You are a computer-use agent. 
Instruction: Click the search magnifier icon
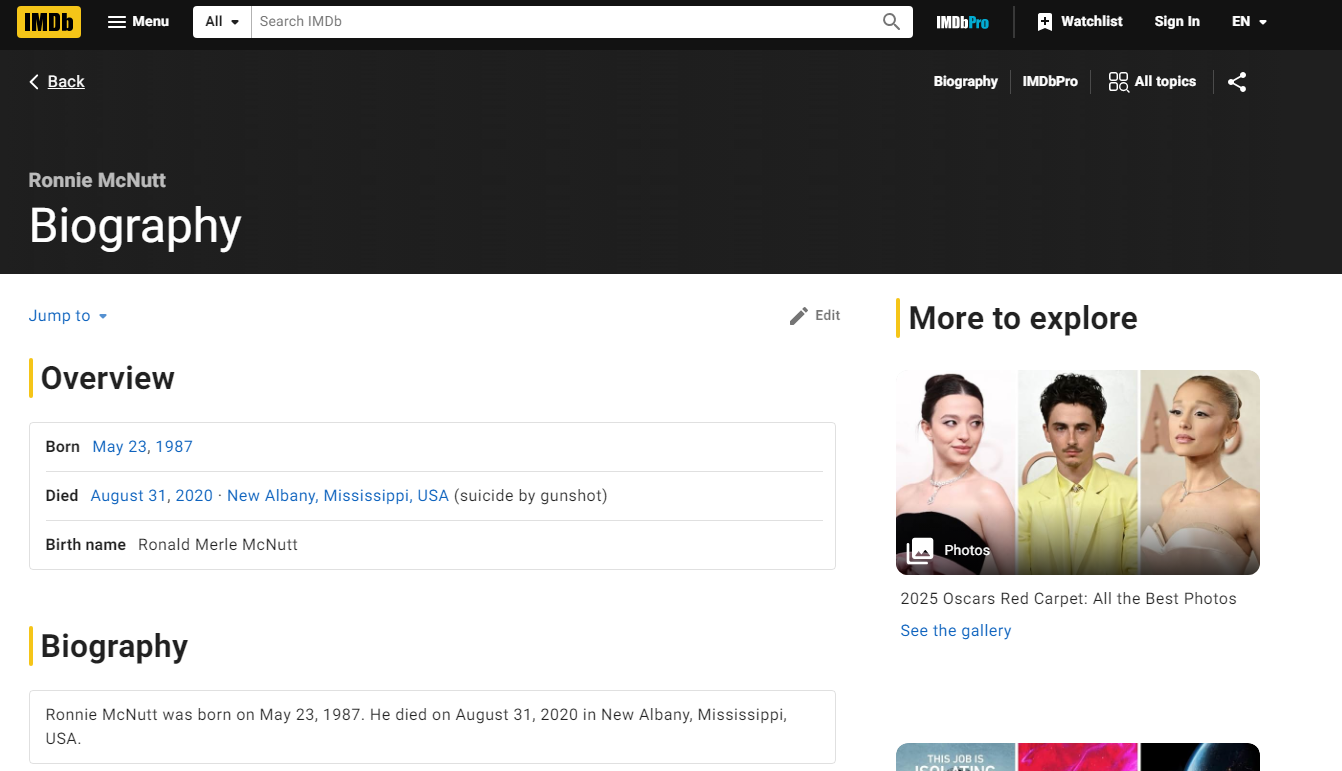click(x=891, y=22)
